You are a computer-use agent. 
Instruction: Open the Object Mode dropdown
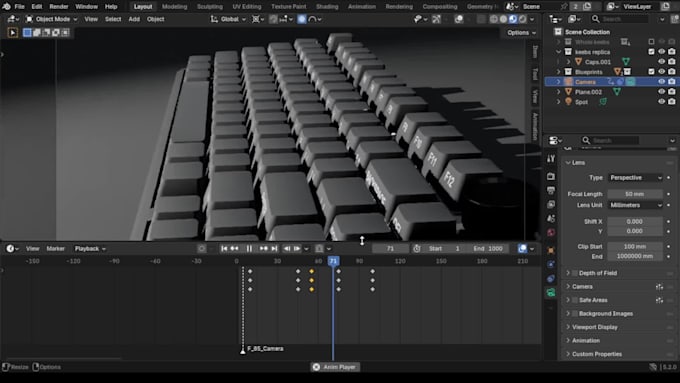[x=51, y=19]
